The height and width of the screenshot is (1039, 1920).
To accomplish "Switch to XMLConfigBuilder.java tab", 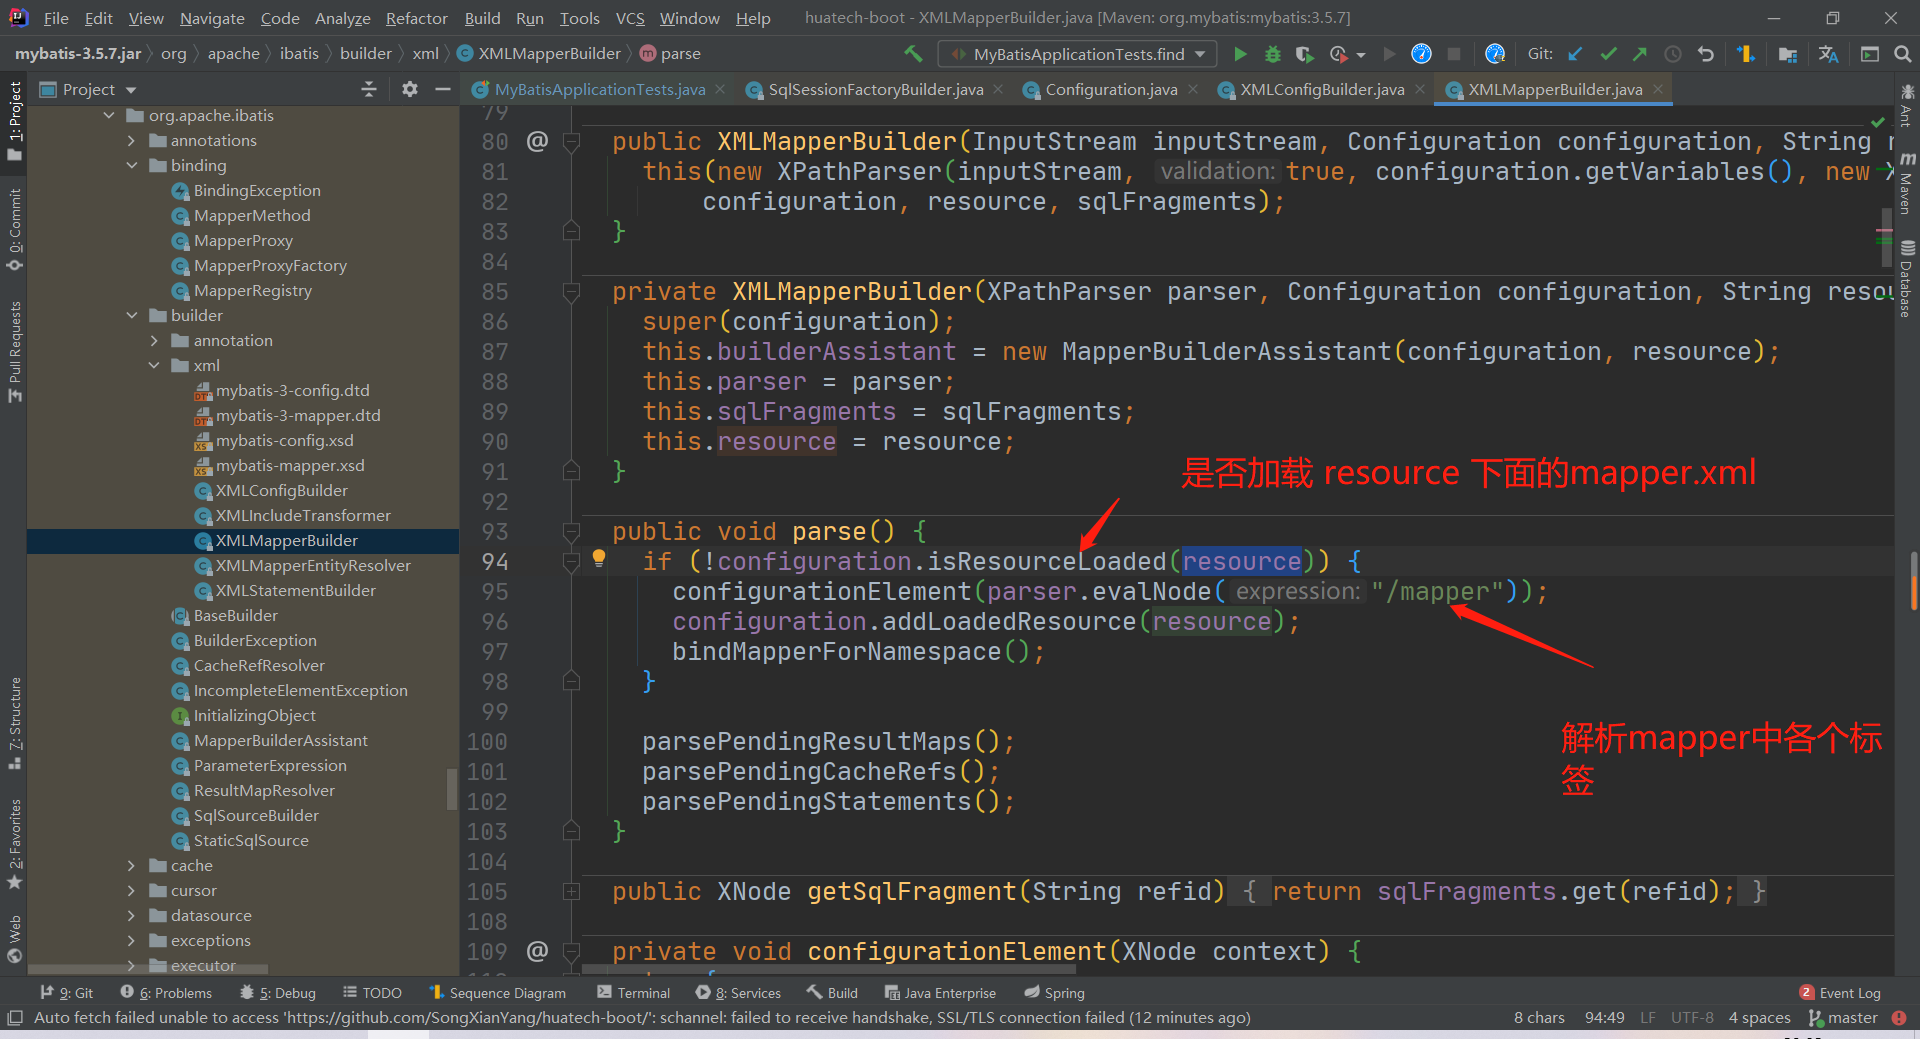I will coord(1322,89).
